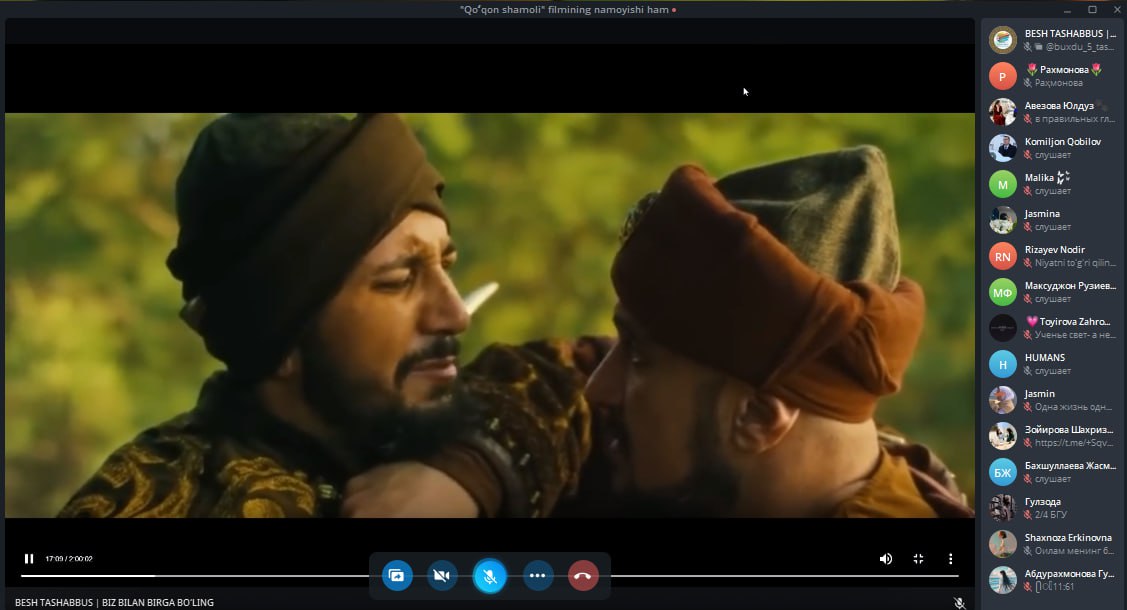Maximize the group call window

click(1092, 9)
